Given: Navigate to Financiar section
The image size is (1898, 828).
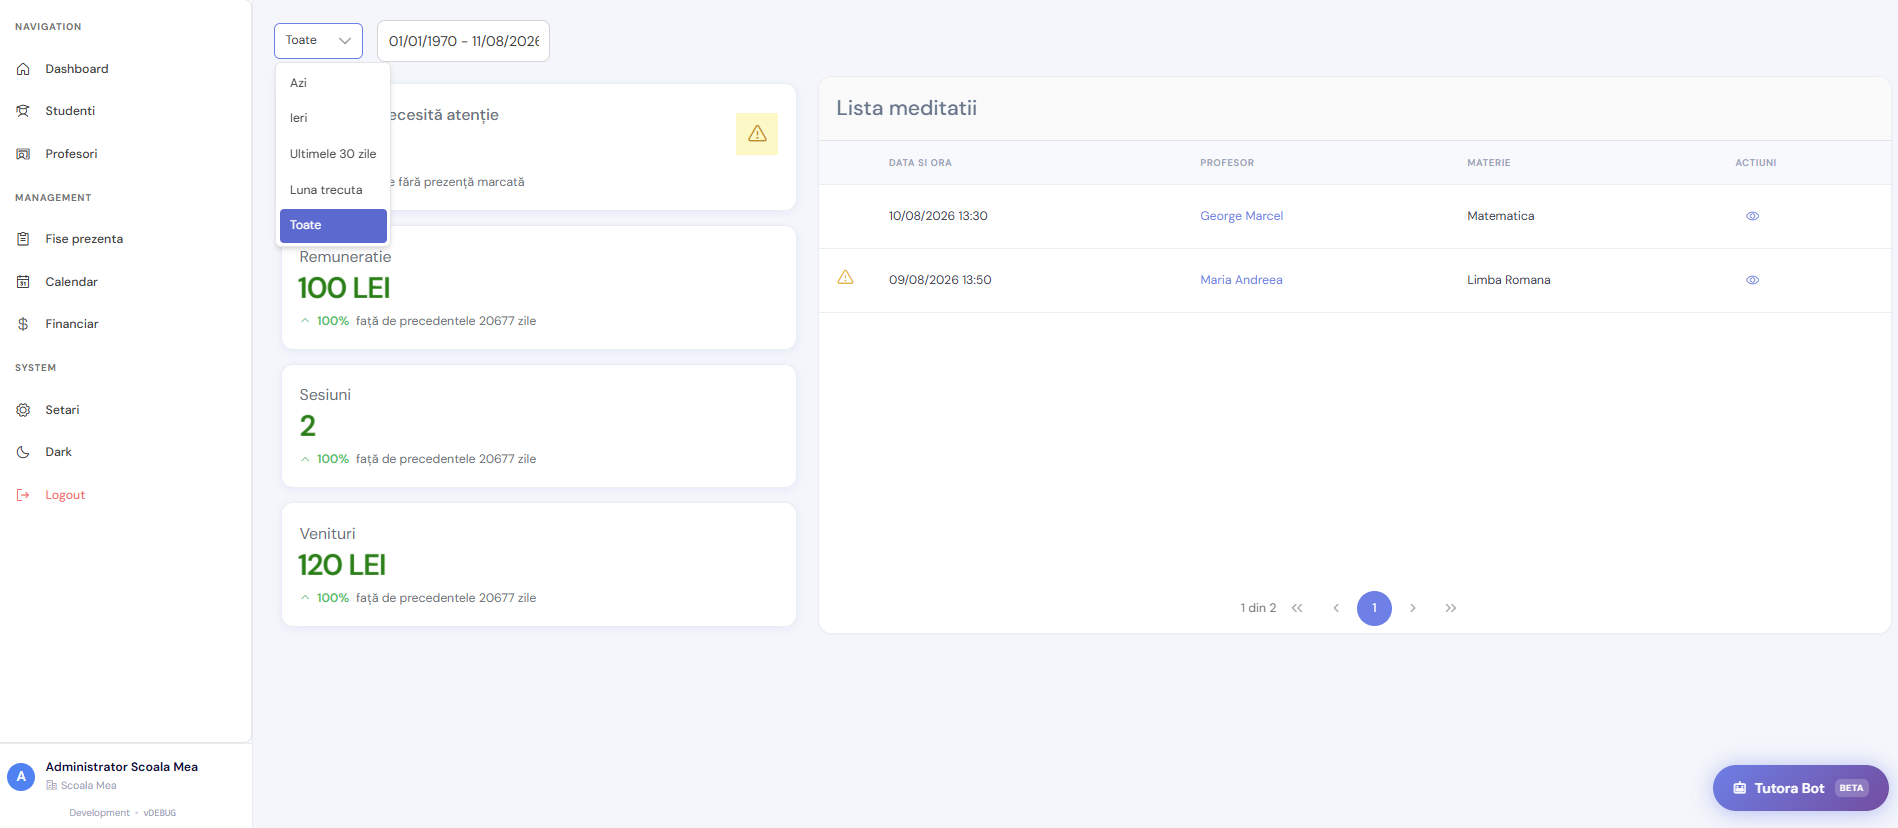Looking at the screenshot, I should tap(72, 324).
